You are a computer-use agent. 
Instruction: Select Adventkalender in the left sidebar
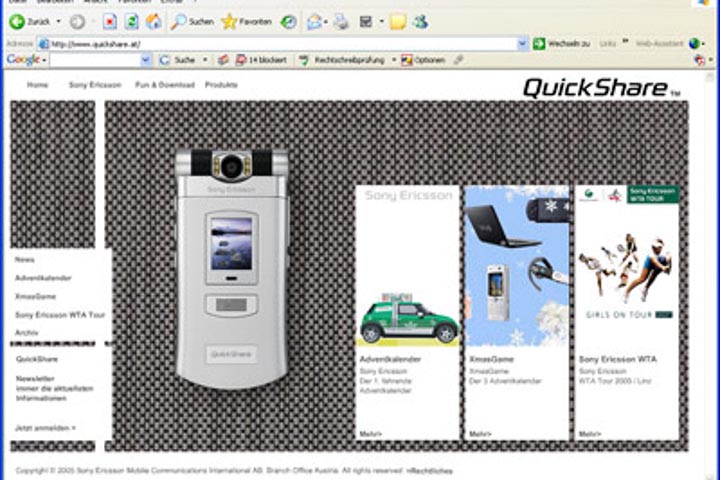tap(43, 278)
